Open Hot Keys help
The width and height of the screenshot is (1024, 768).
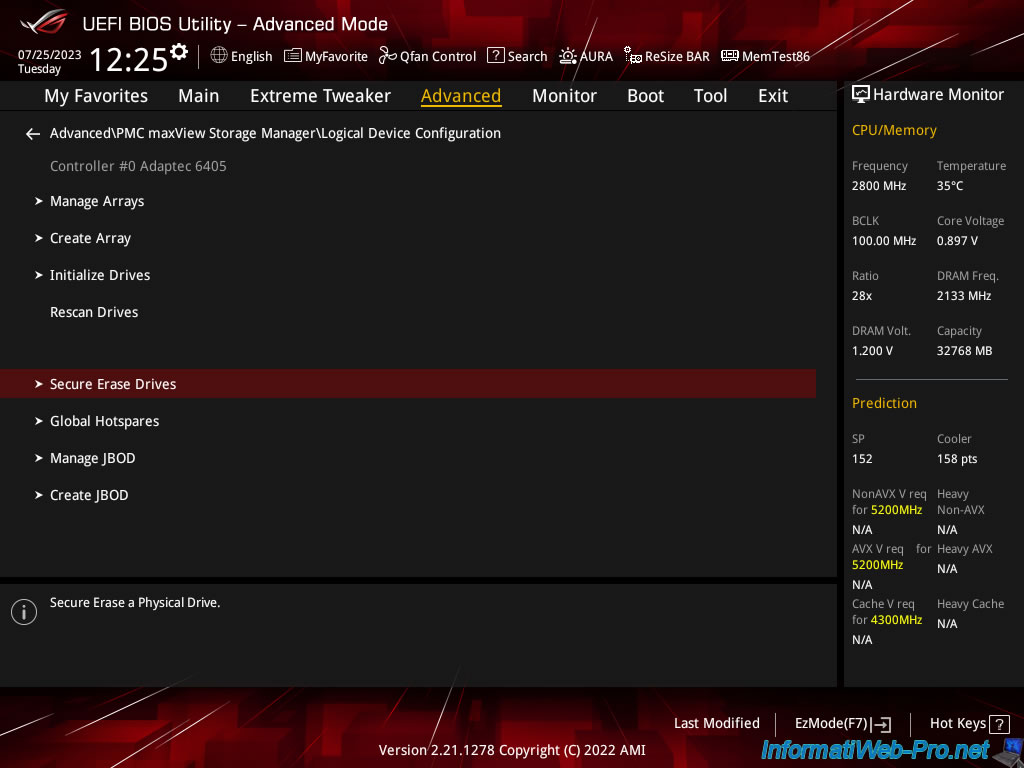957,724
